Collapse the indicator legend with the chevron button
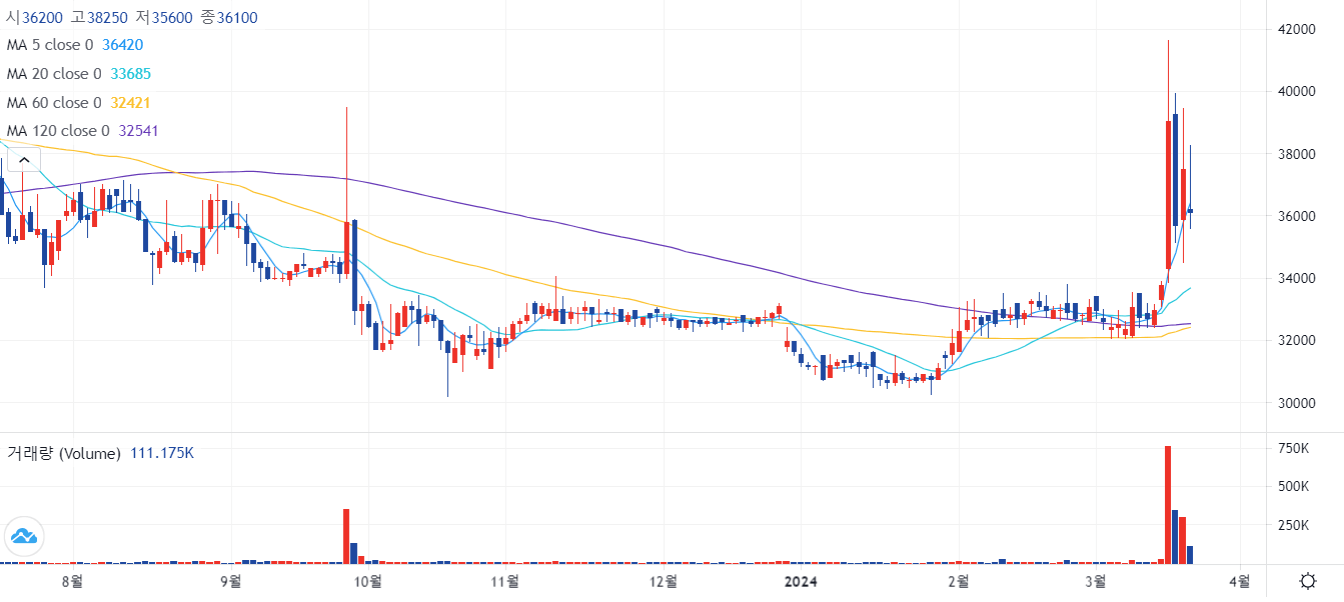The image size is (1344, 602). point(23,159)
